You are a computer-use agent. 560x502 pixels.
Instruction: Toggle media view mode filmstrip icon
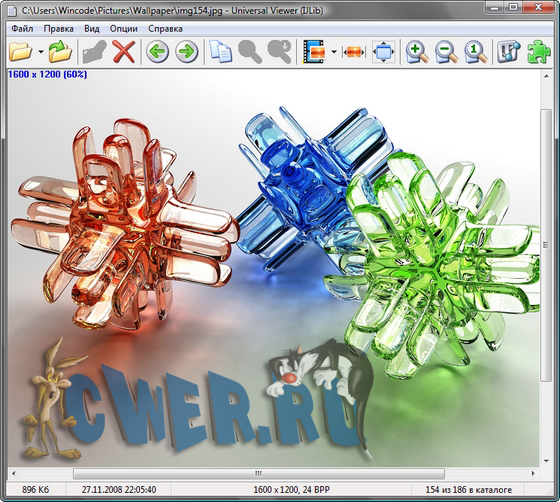314,52
